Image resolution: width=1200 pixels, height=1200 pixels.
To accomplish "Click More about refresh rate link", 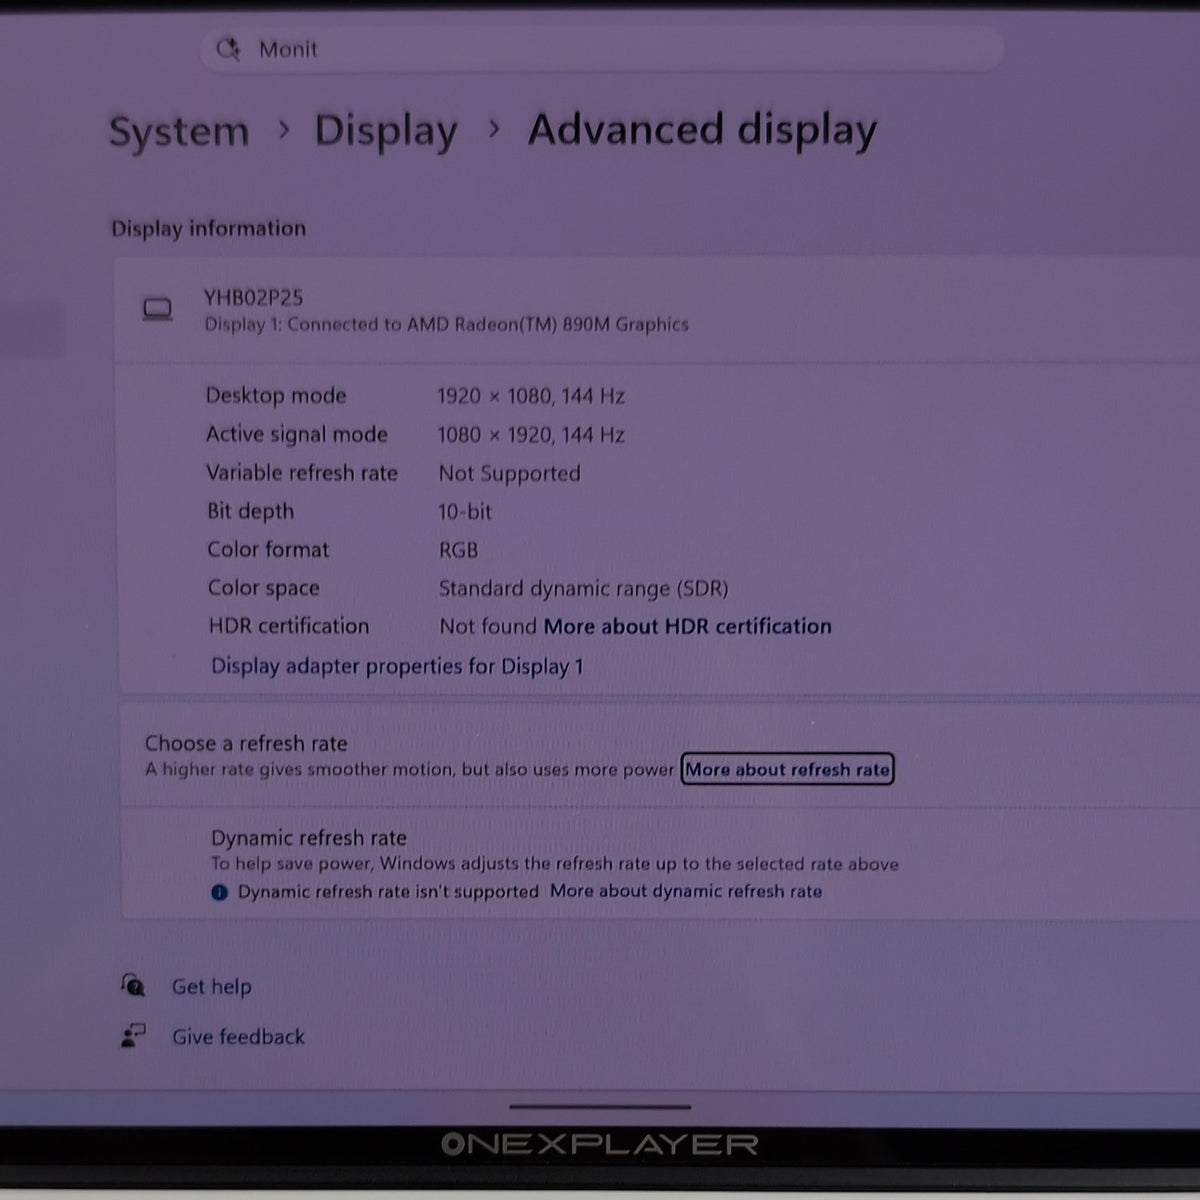I will tap(787, 770).
